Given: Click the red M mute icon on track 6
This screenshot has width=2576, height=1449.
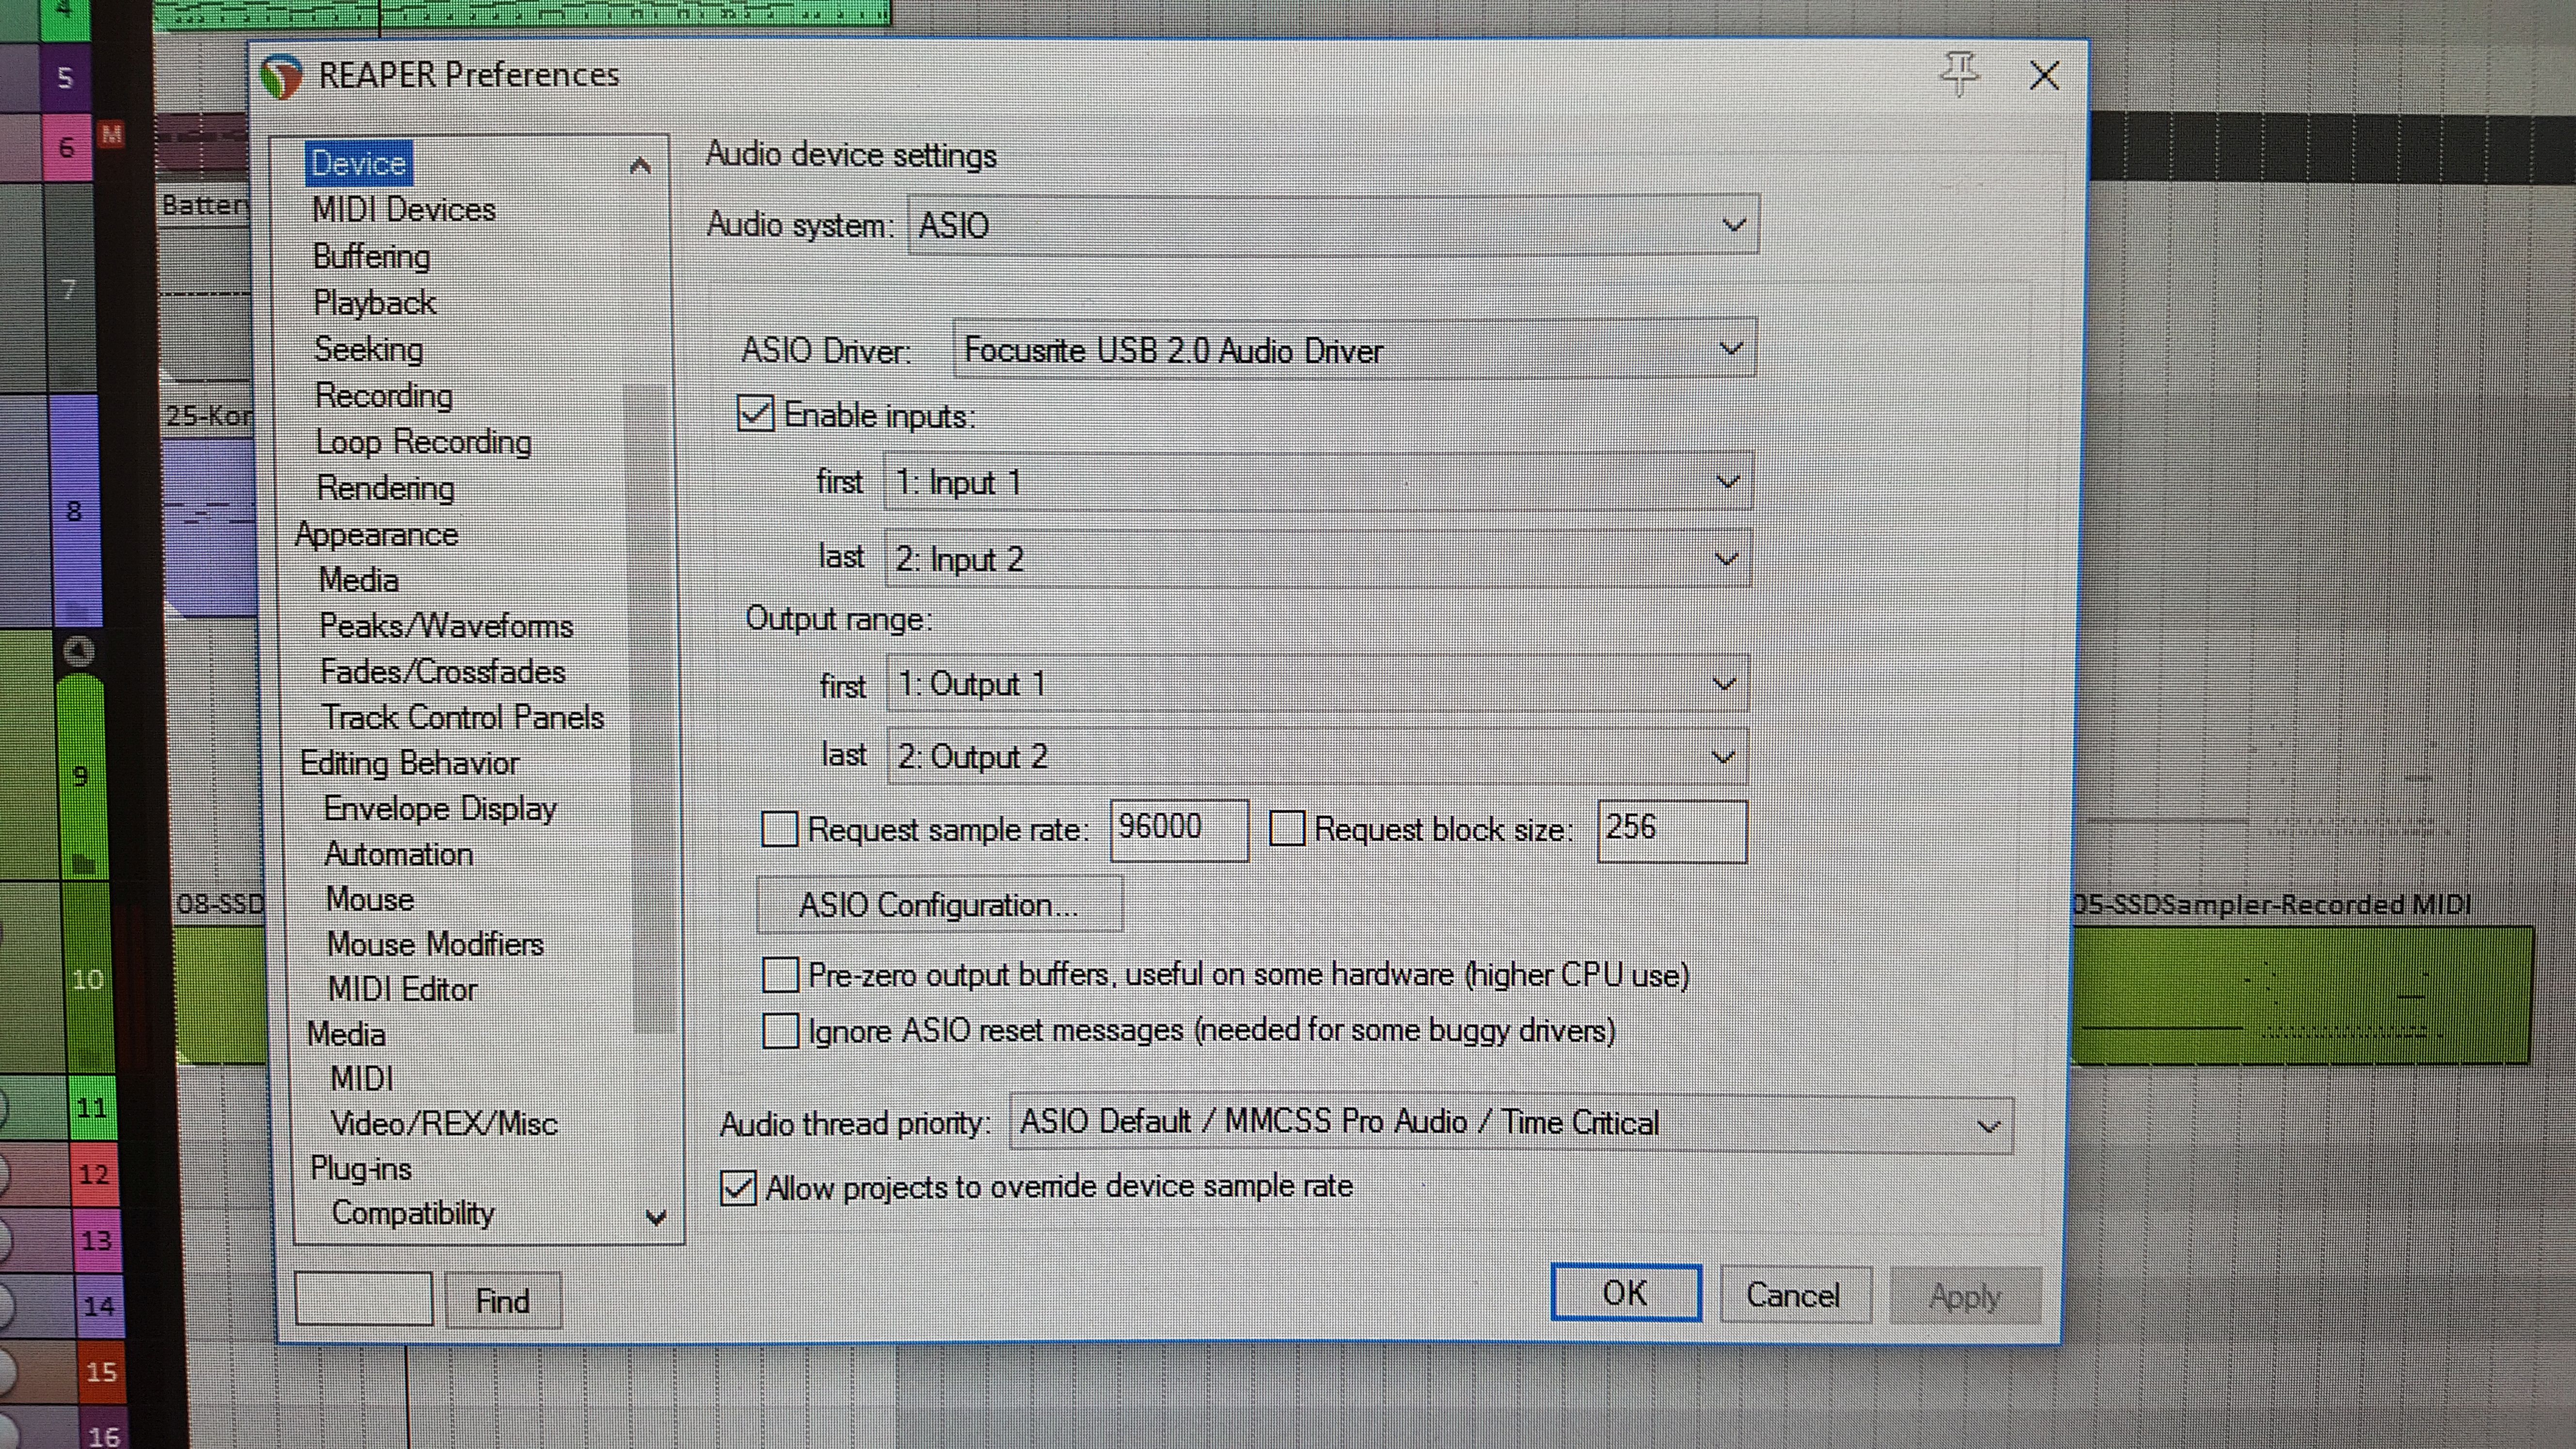Looking at the screenshot, I should point(111,134).
